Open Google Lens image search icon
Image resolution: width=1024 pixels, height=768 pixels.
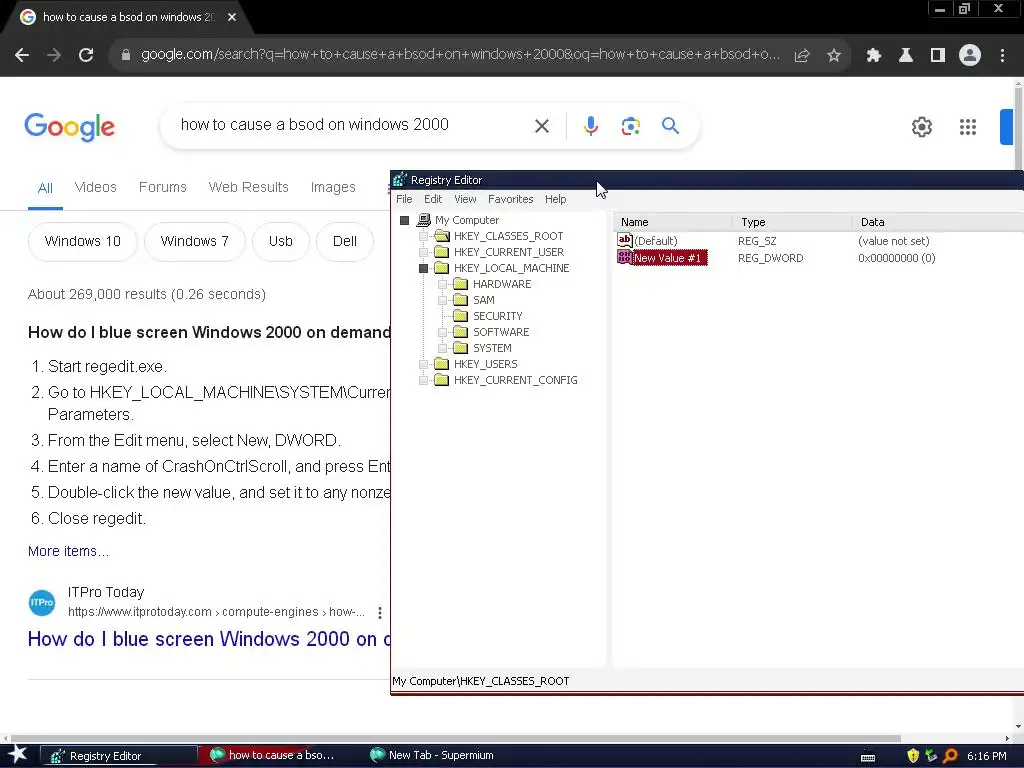click(630, 126)
